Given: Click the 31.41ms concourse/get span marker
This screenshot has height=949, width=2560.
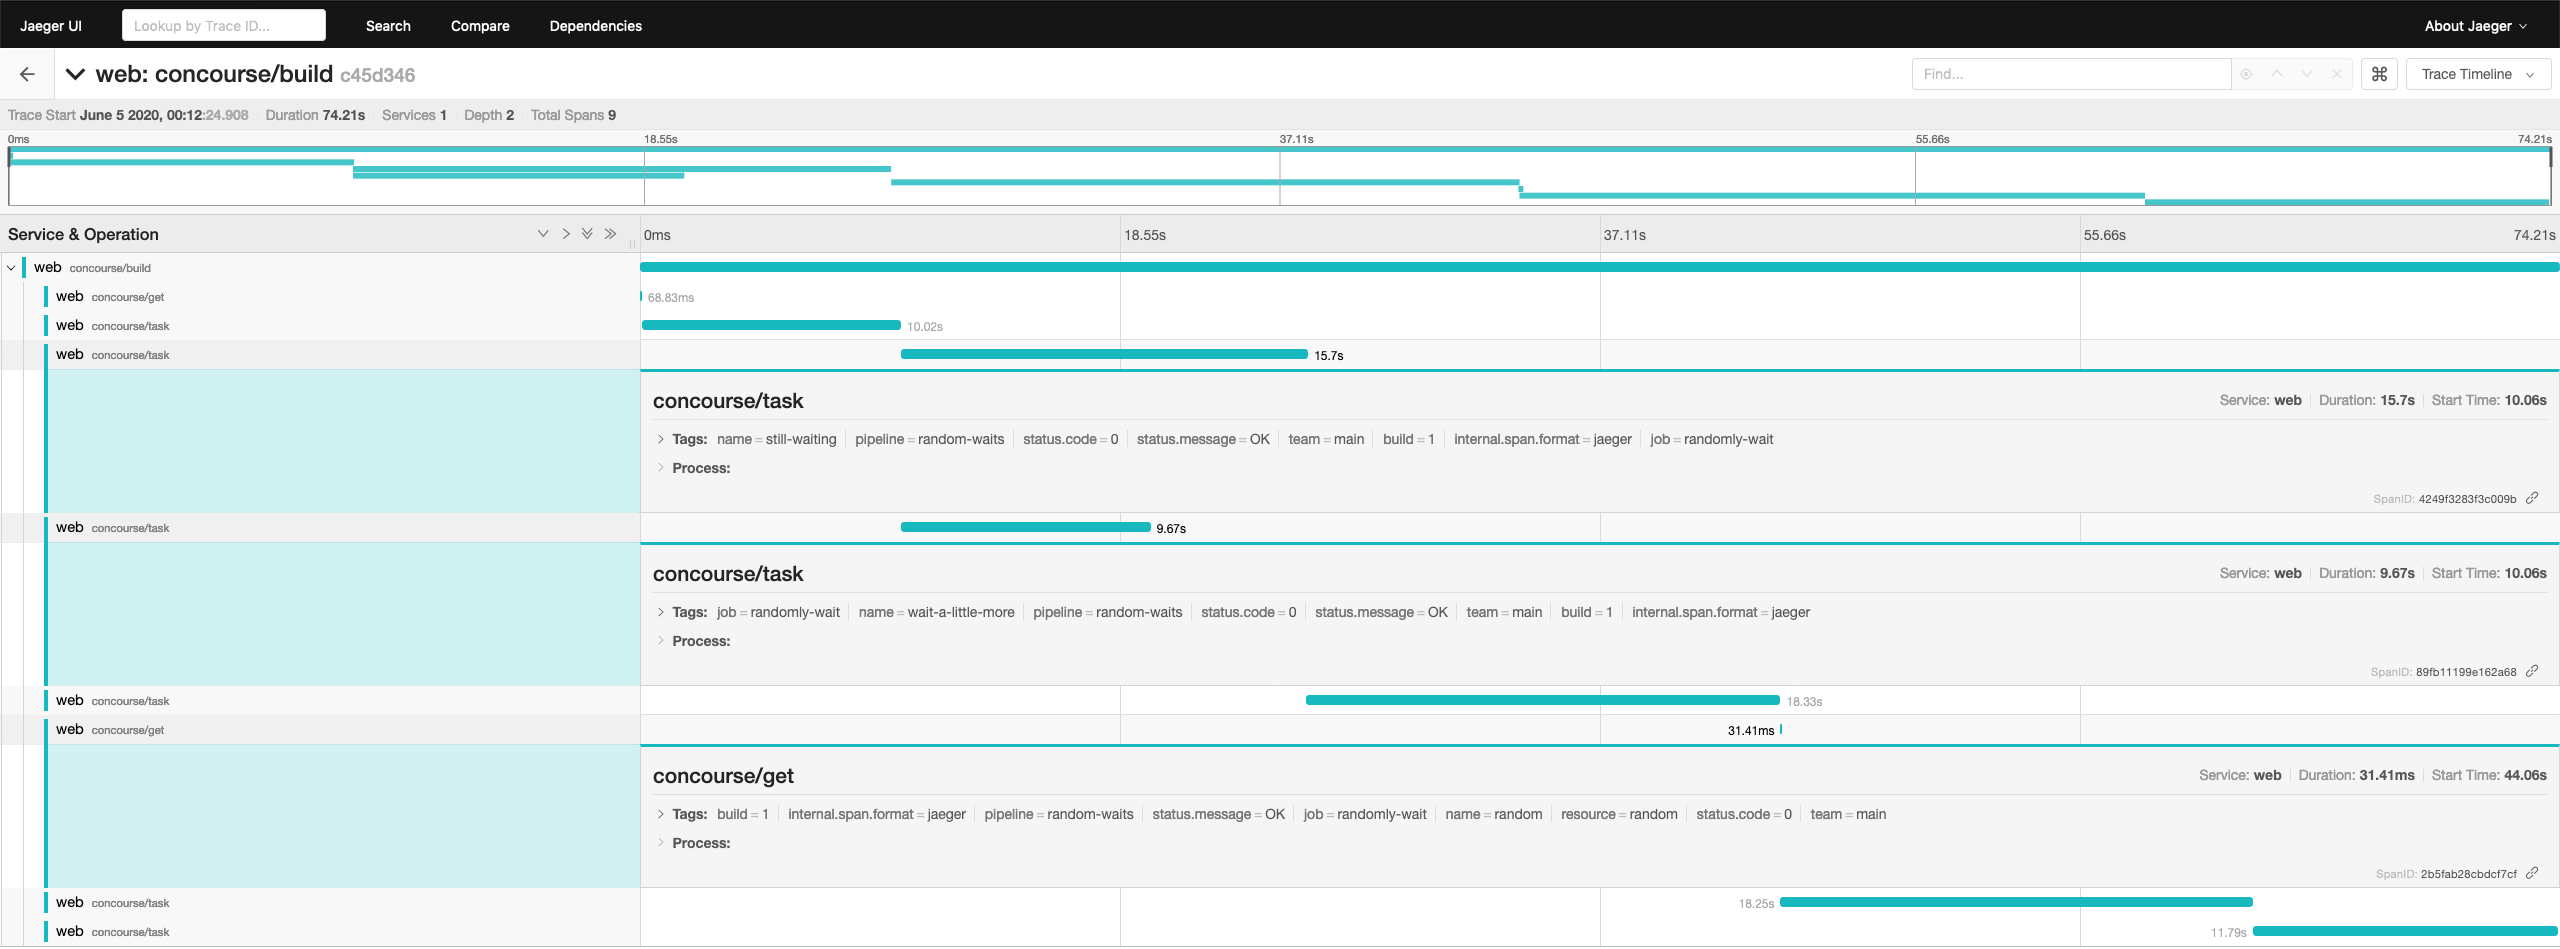Looking at the screenshot, I should [x=1781, y=730].
